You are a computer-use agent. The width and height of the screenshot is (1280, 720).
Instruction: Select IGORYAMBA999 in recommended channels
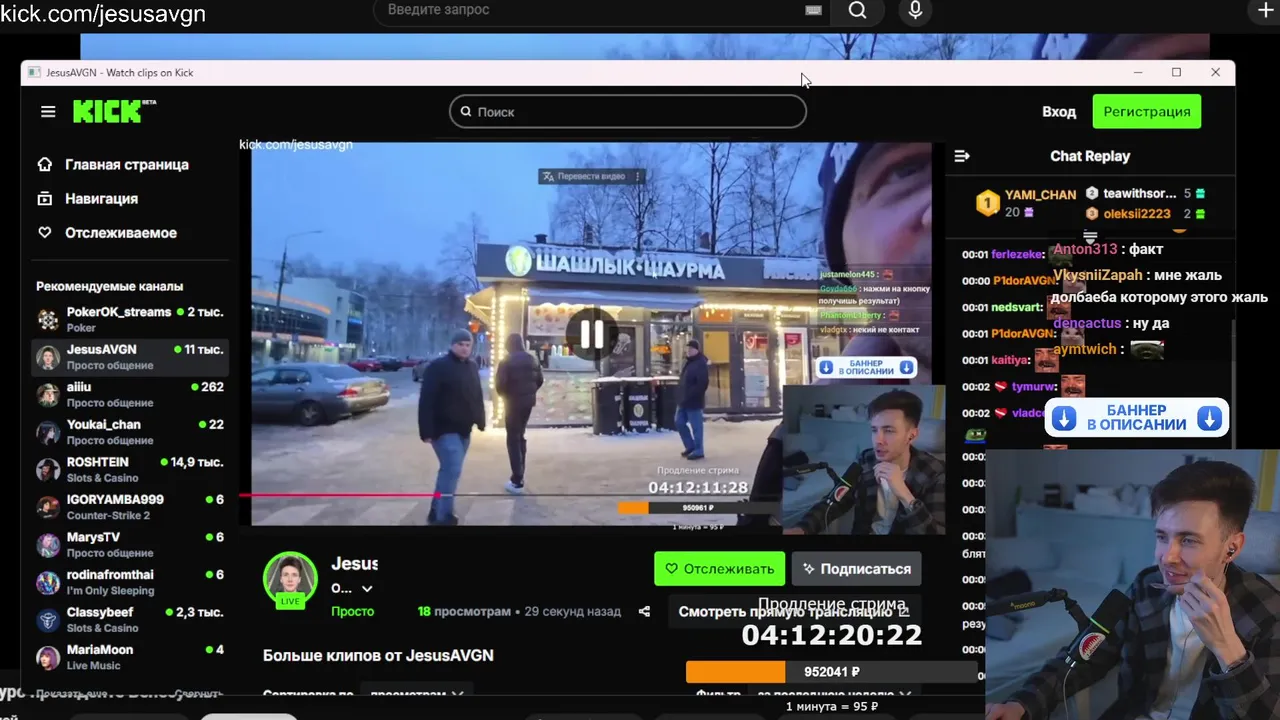click(x=130, y=507)
